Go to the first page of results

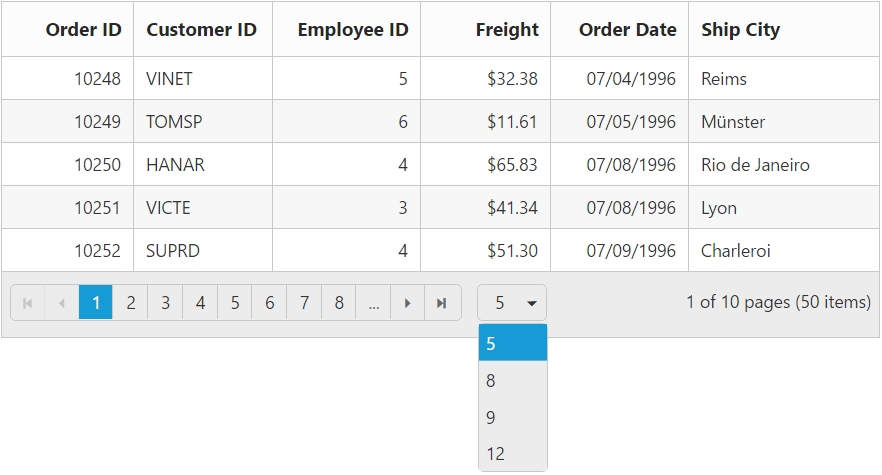(27, 303)
